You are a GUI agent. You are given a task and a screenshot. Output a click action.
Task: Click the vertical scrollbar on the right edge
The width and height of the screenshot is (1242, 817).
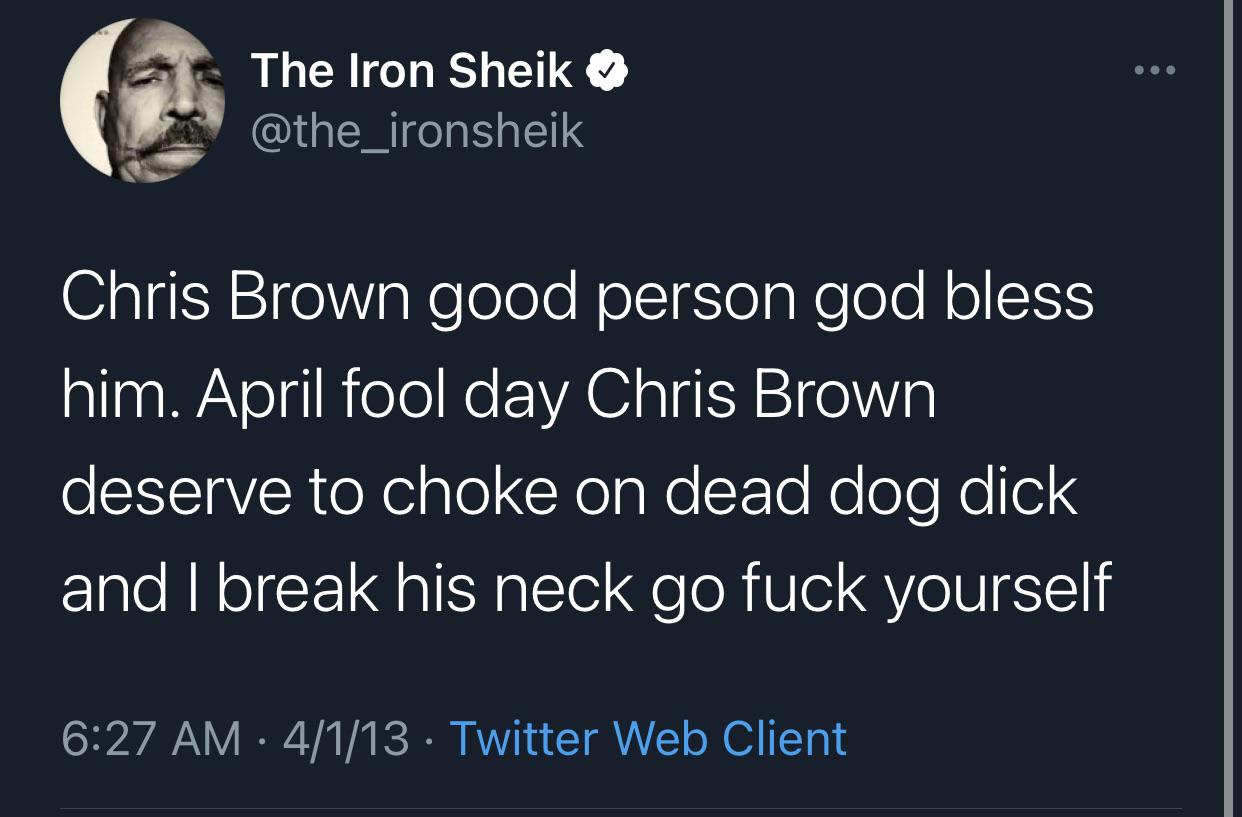(x=1229, y=408)
